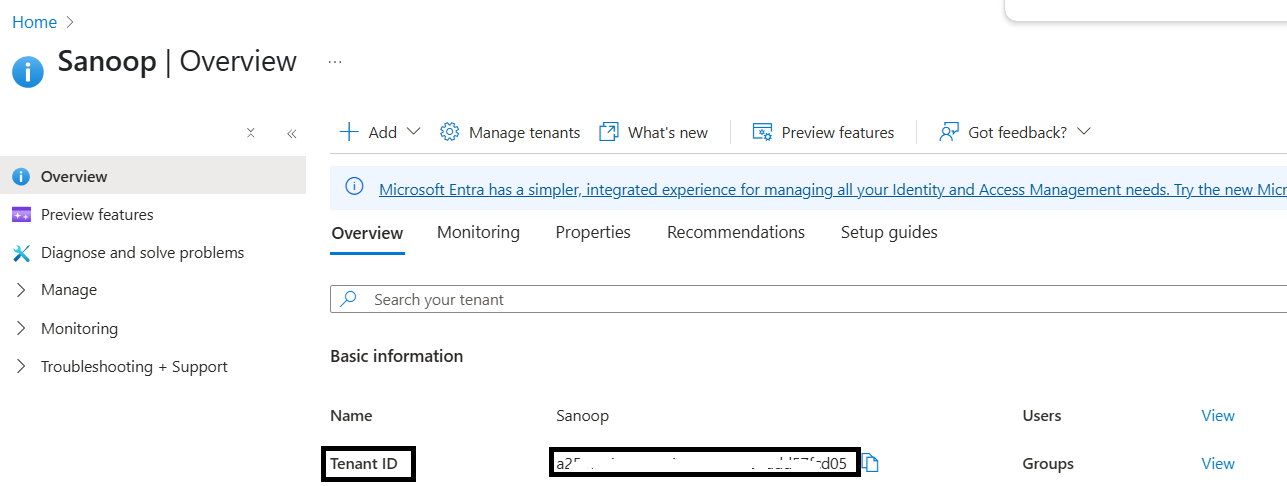Click the Groups label
Image resolution: width=1287 pixels, height=486 pixels.
point(1048,463)
